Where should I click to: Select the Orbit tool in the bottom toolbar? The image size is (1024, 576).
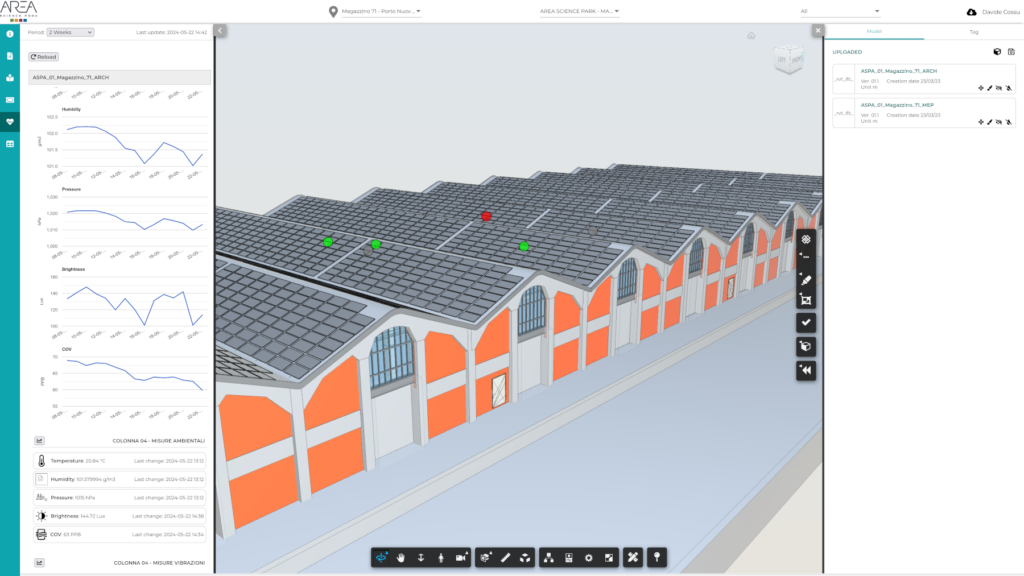click(383, 558)
